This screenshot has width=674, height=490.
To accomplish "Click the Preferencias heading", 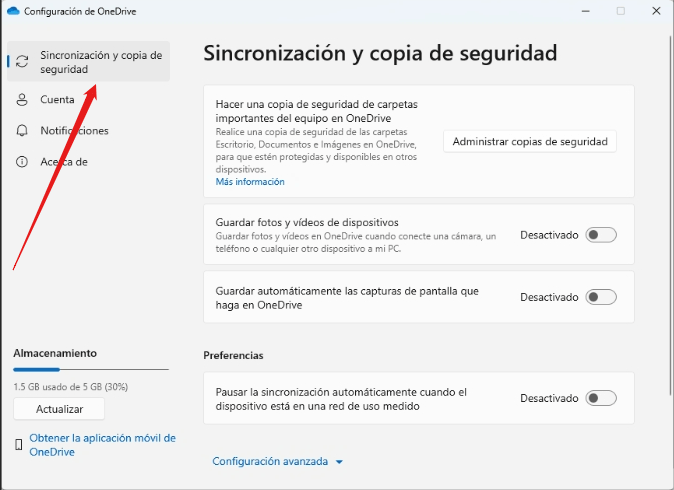I will 233,355.
